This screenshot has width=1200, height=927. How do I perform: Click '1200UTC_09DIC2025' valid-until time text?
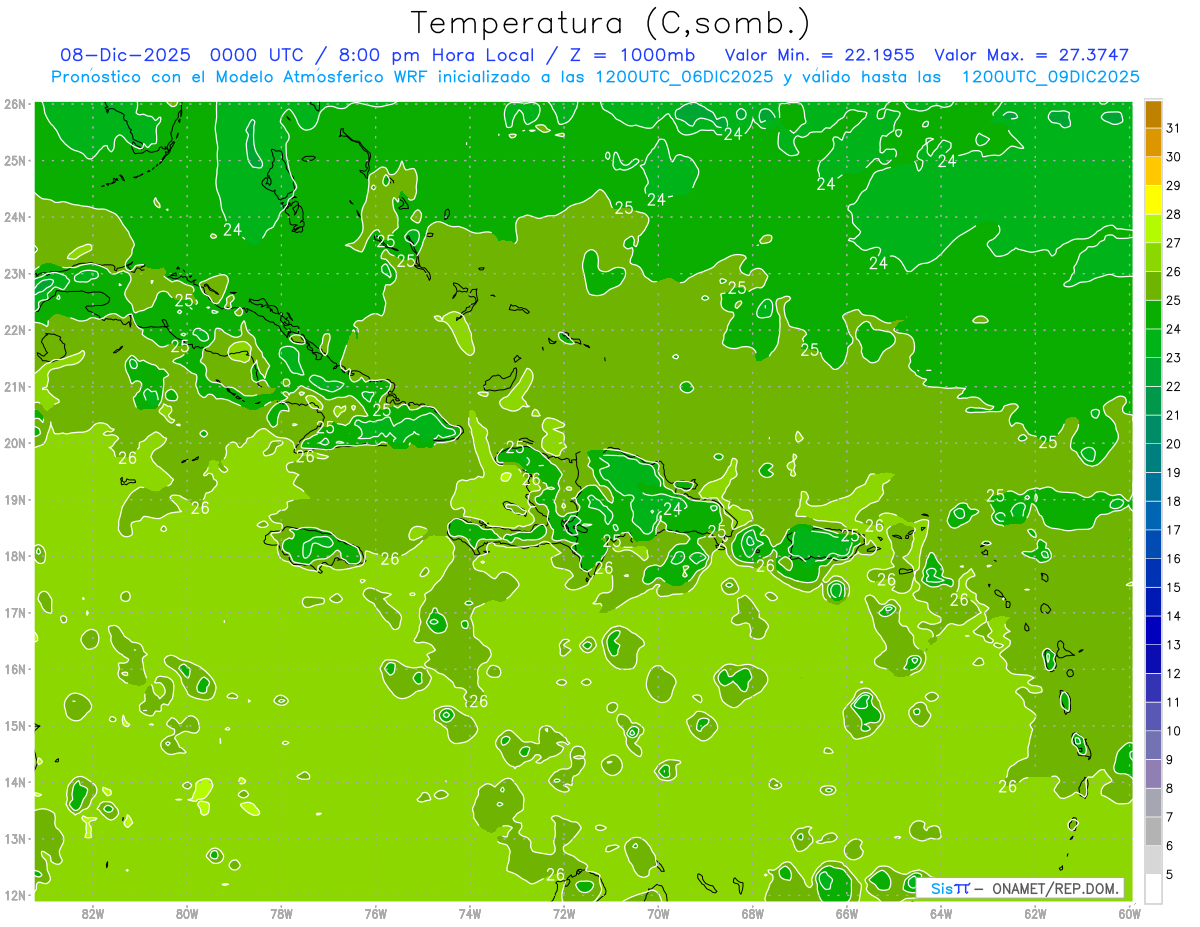coord(1050,77)
